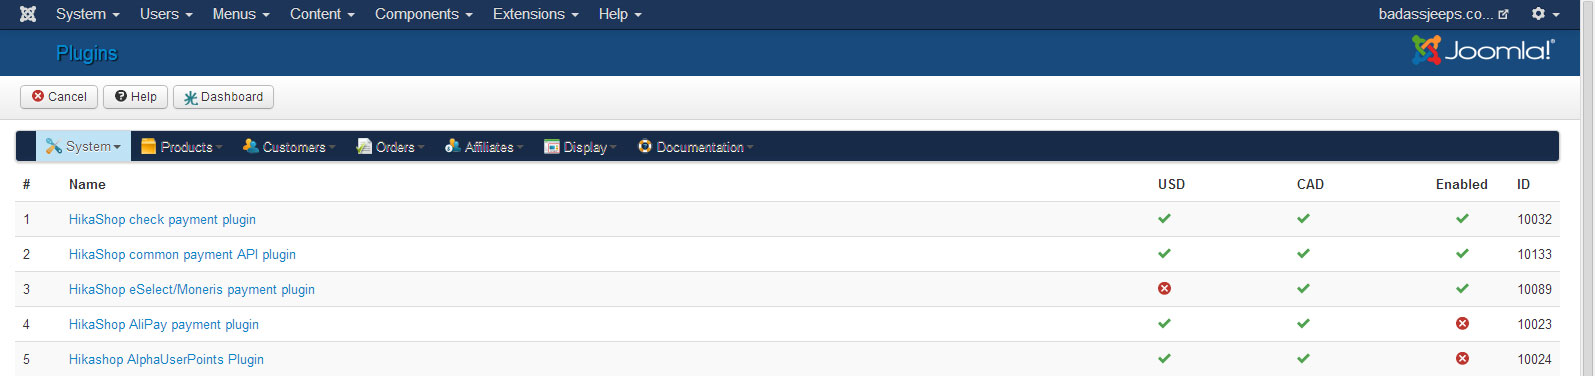Image resolution: width=1595 pixels, height=376 pixels.
Task: Toggle Enabled status of AlphaUserPoints Plugin
Action: tap(1462, 359)
